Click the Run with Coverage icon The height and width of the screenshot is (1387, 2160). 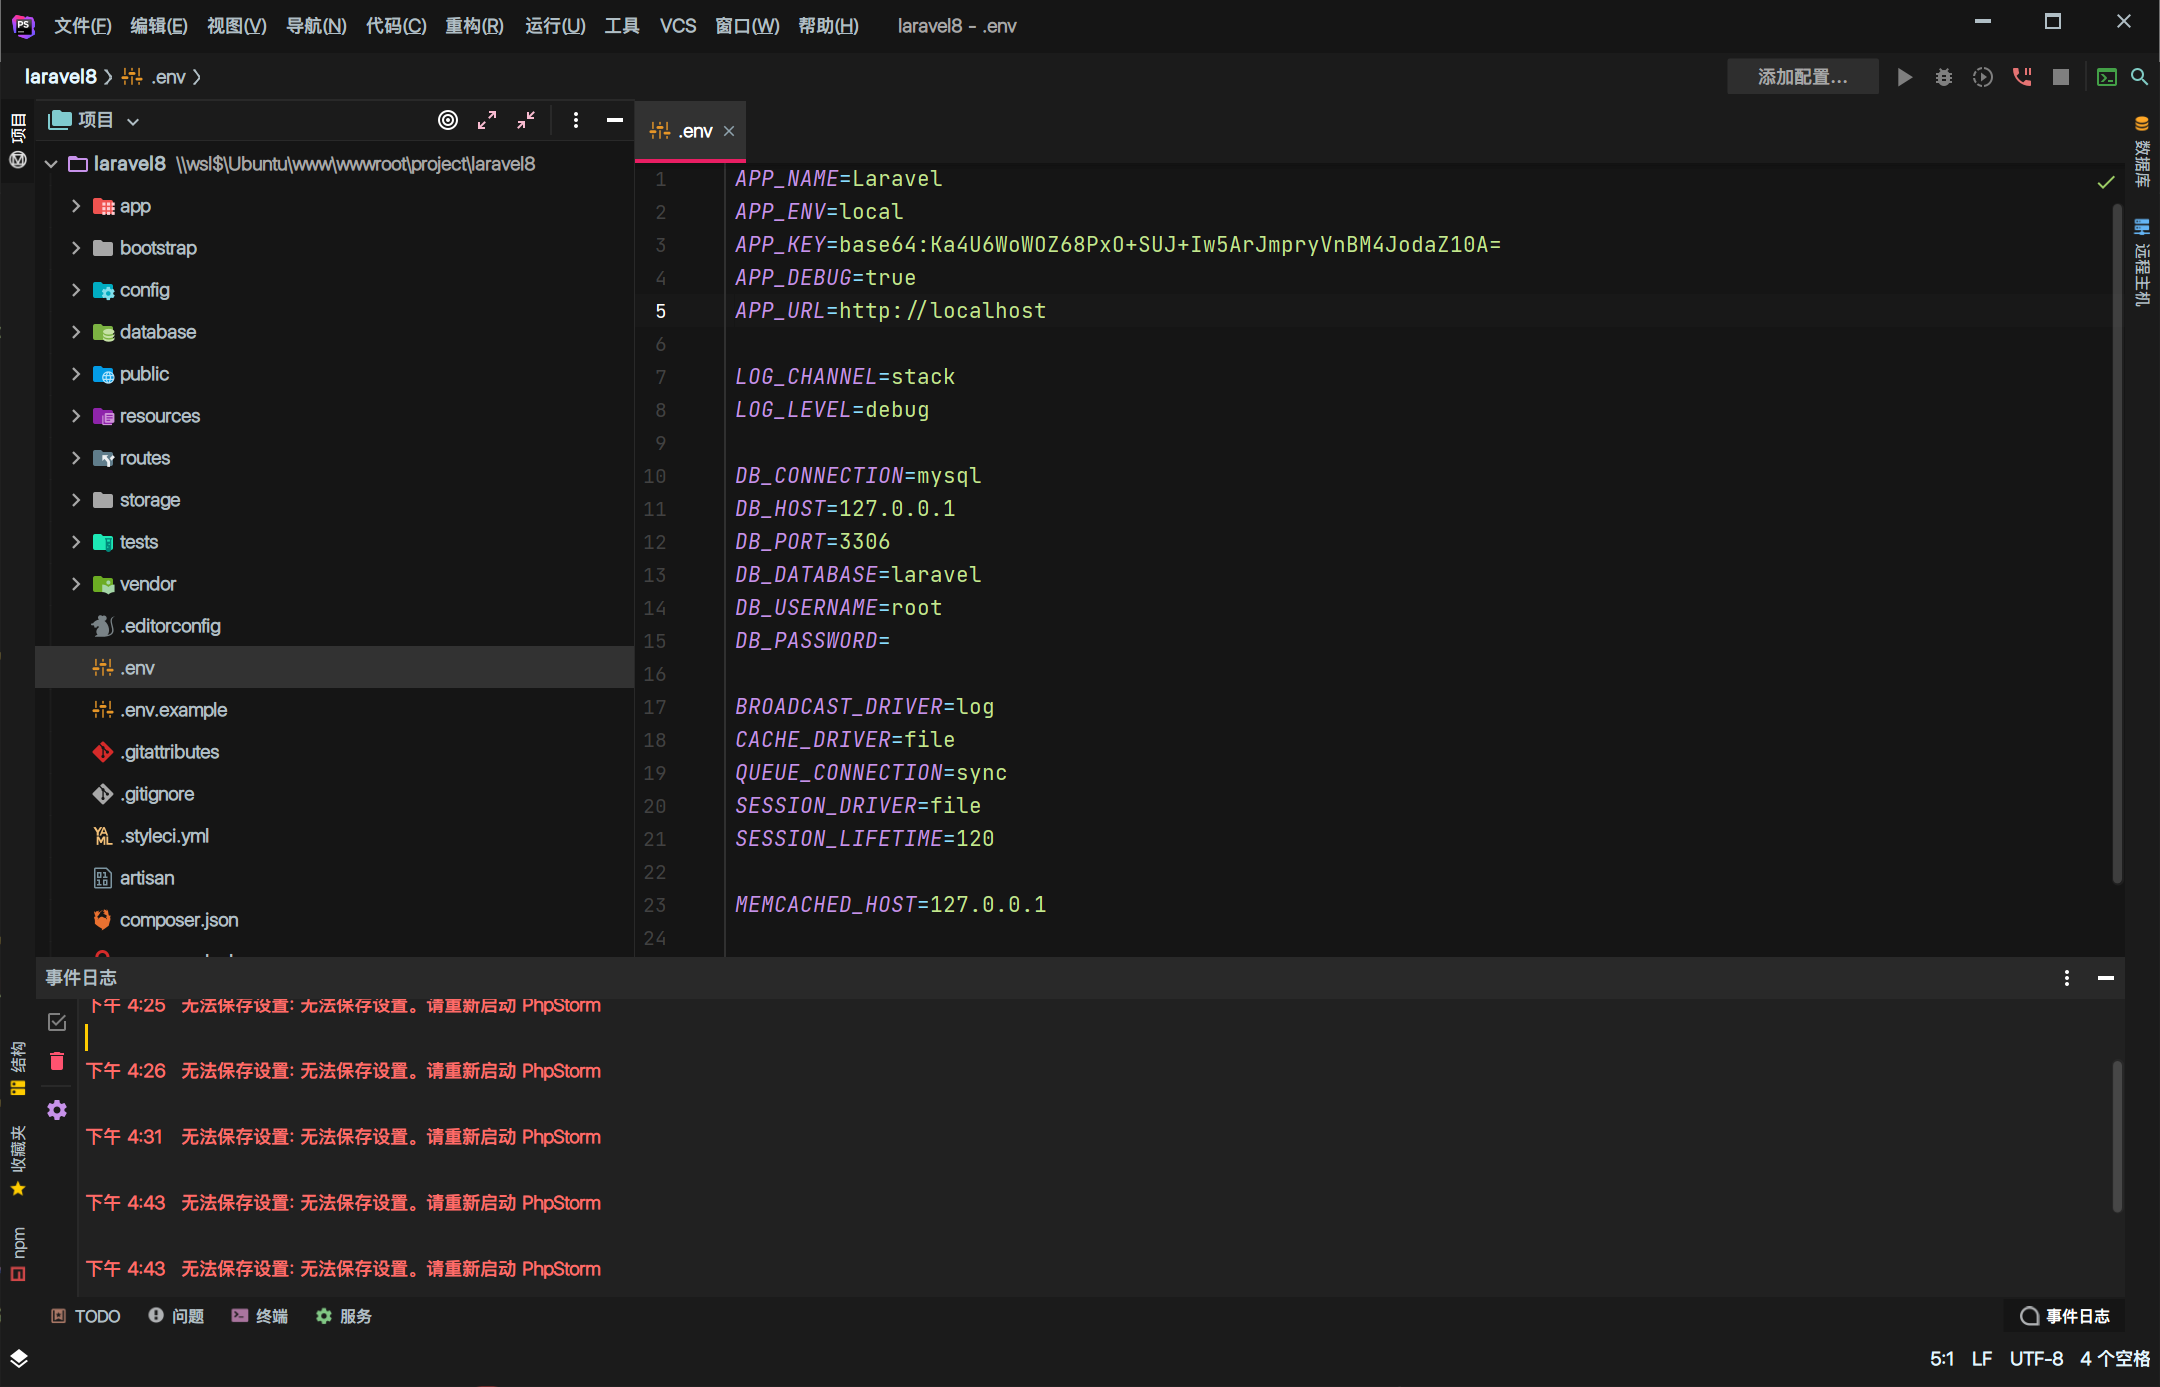coord(1983,77)
